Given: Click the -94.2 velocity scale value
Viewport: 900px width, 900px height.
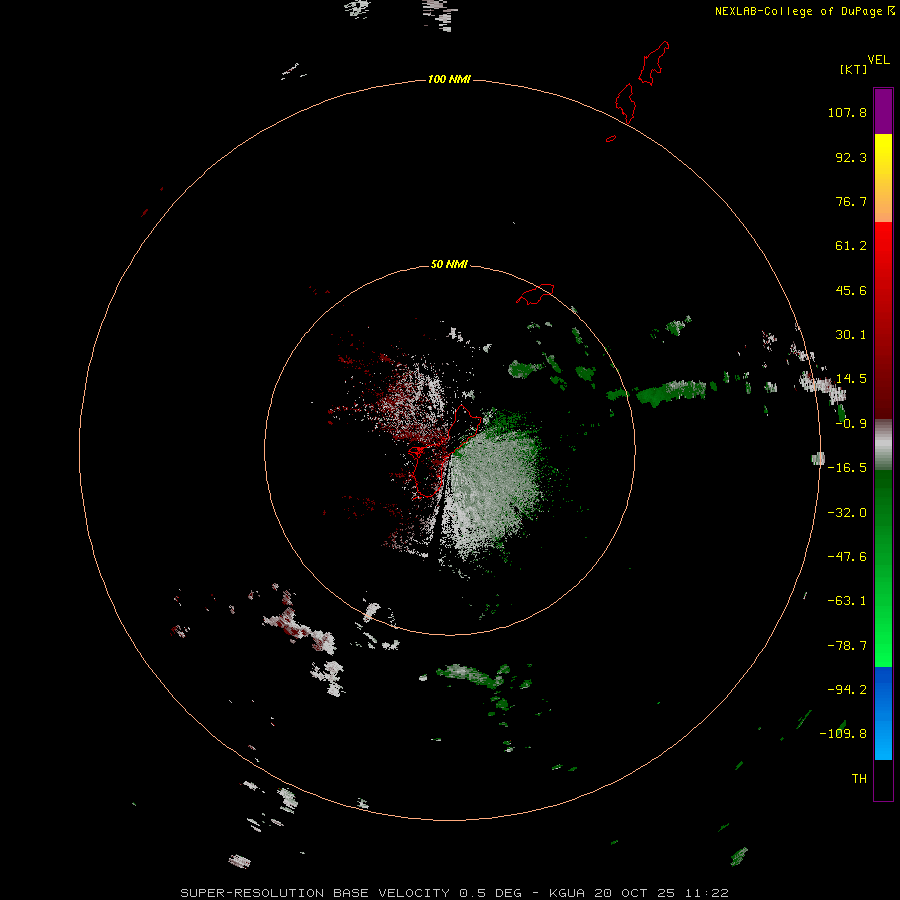Looking at the screenshot, I should pos(847,690).
